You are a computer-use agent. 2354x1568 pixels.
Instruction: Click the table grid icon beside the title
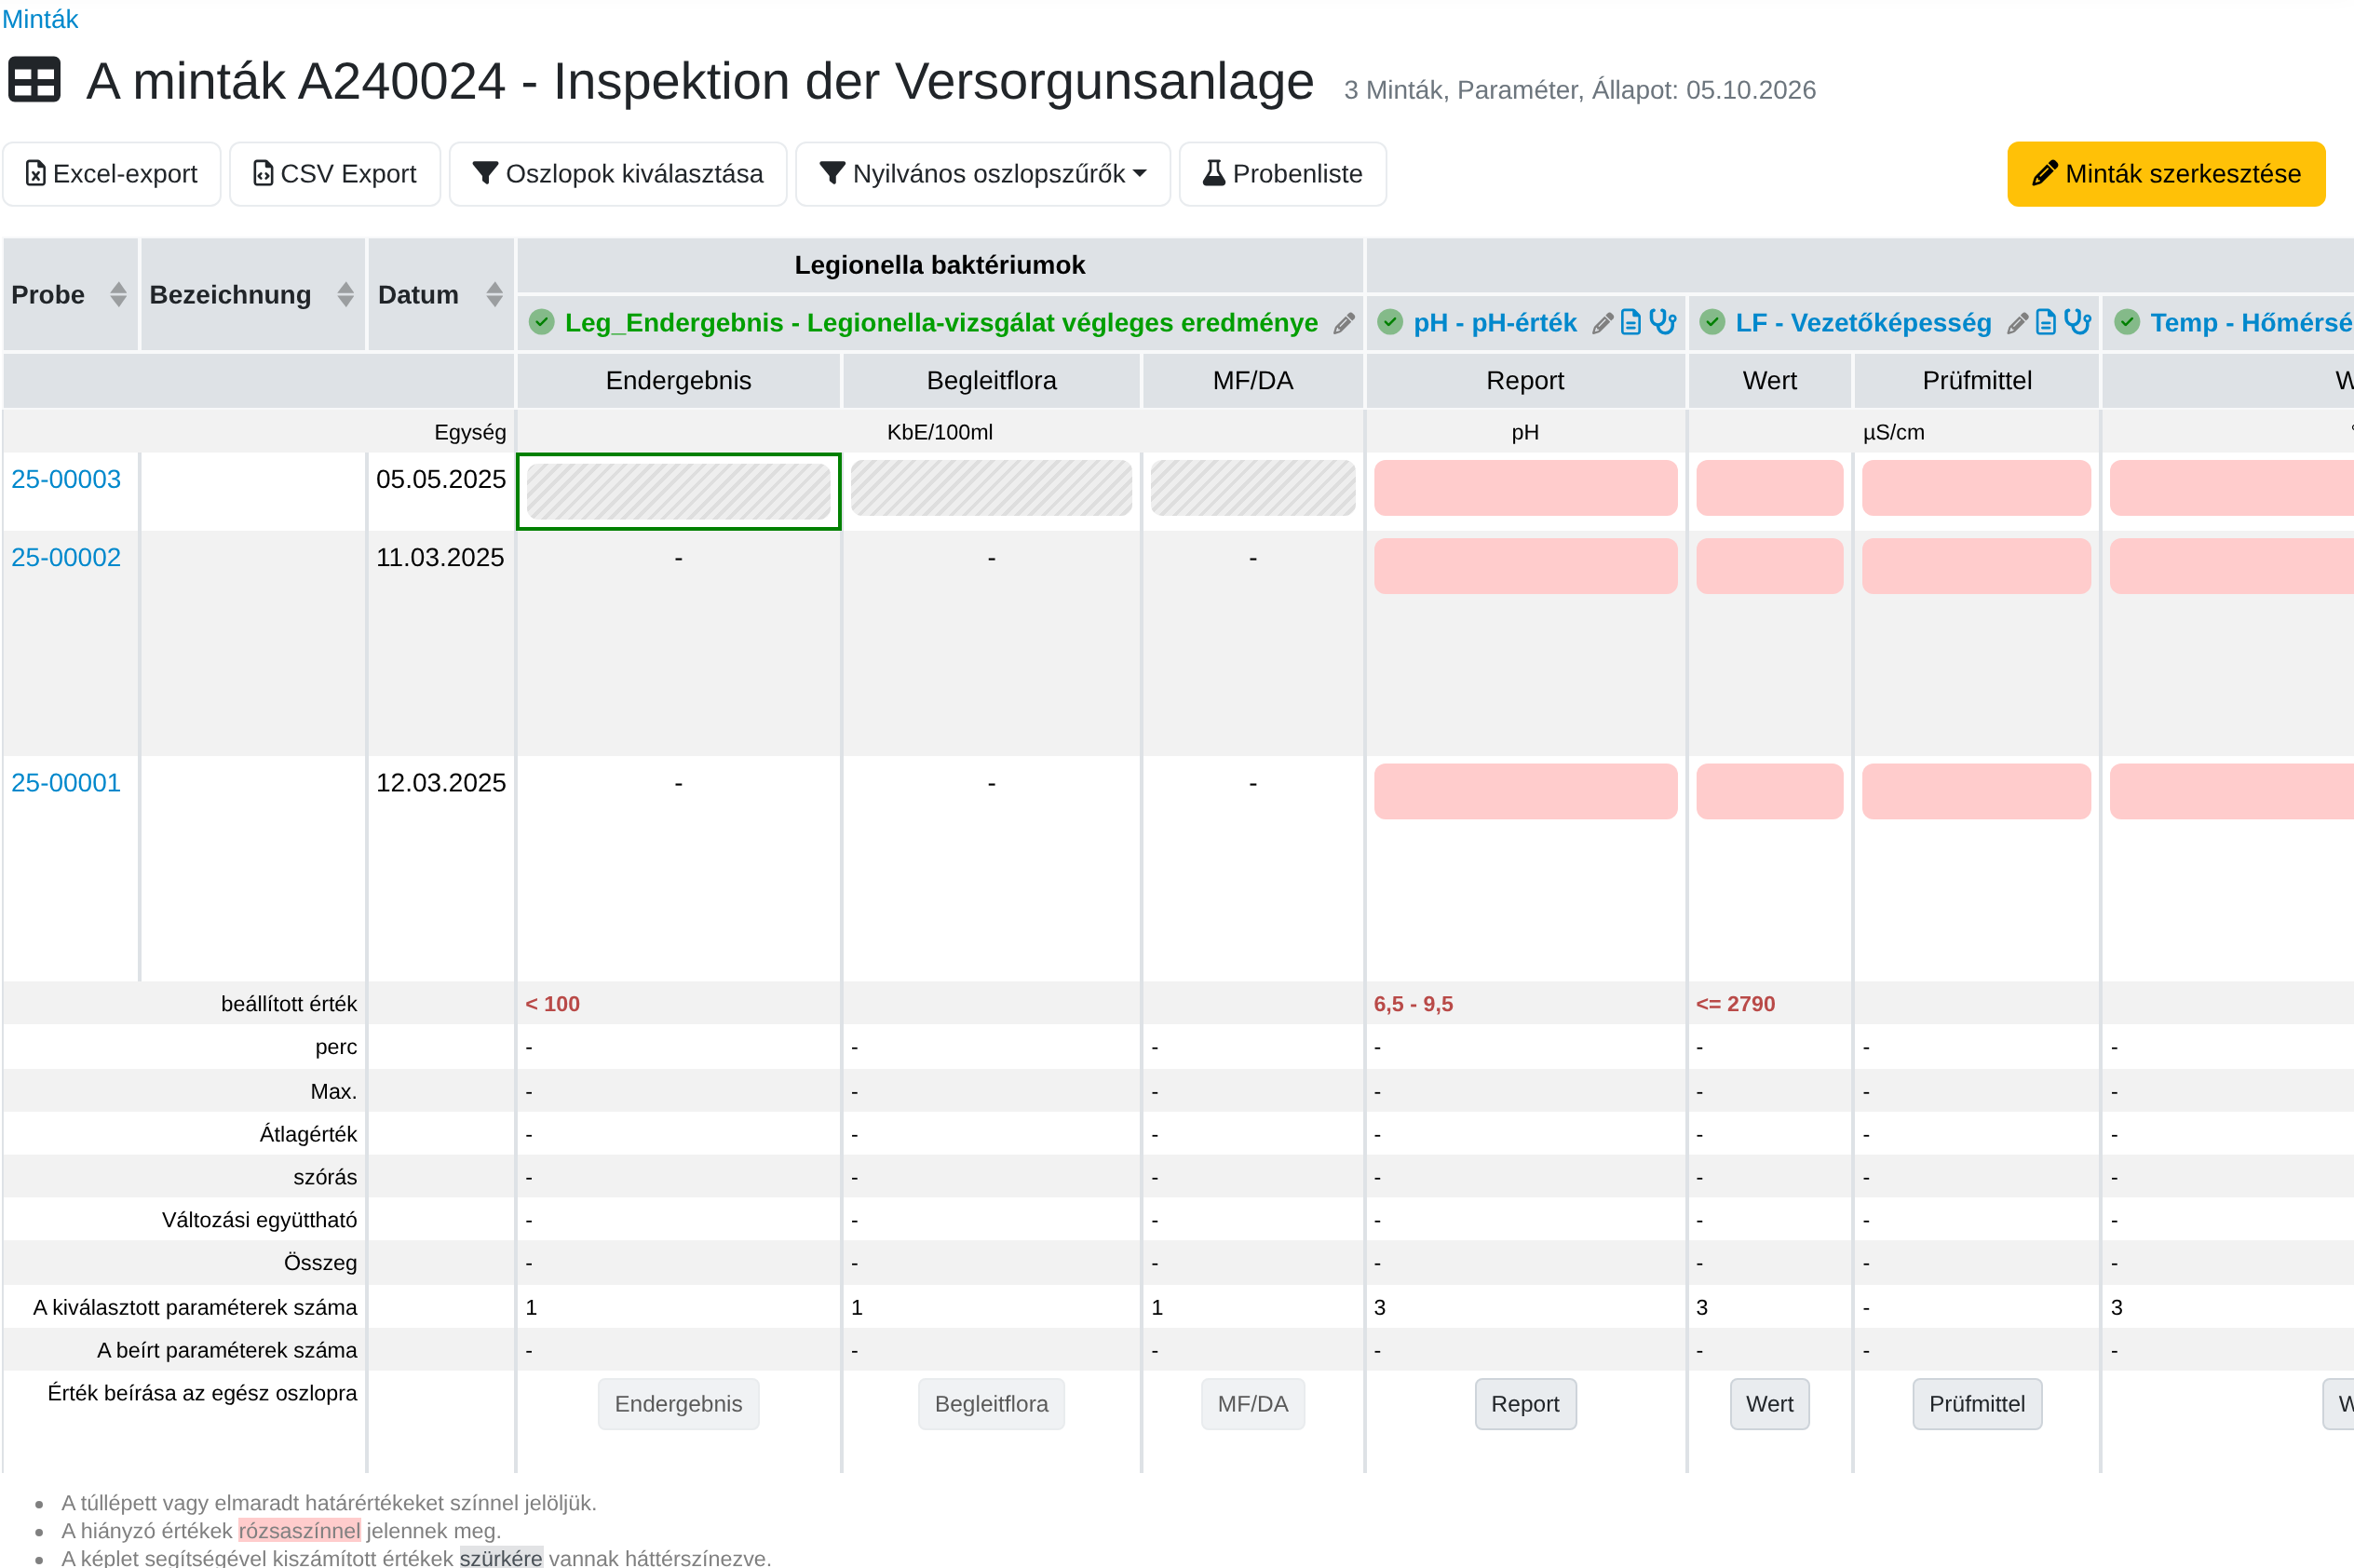35,81
